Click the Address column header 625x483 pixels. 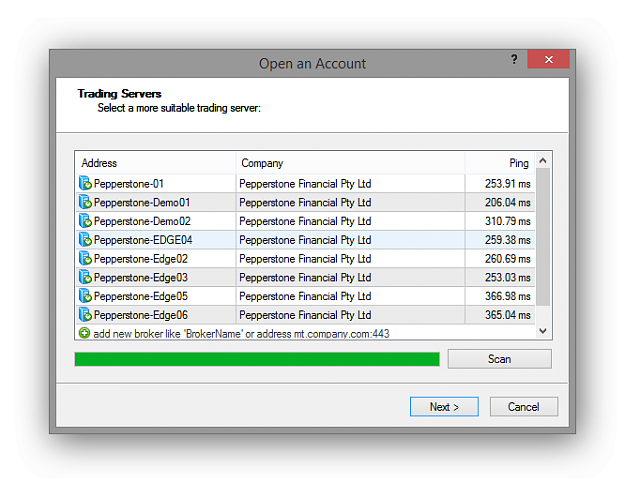(155, 163)
